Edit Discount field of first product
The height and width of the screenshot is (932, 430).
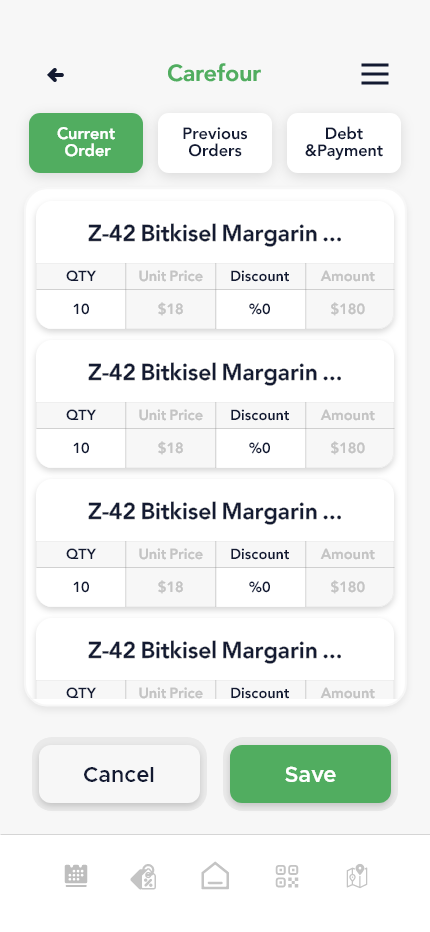click(x=260, y=309)
